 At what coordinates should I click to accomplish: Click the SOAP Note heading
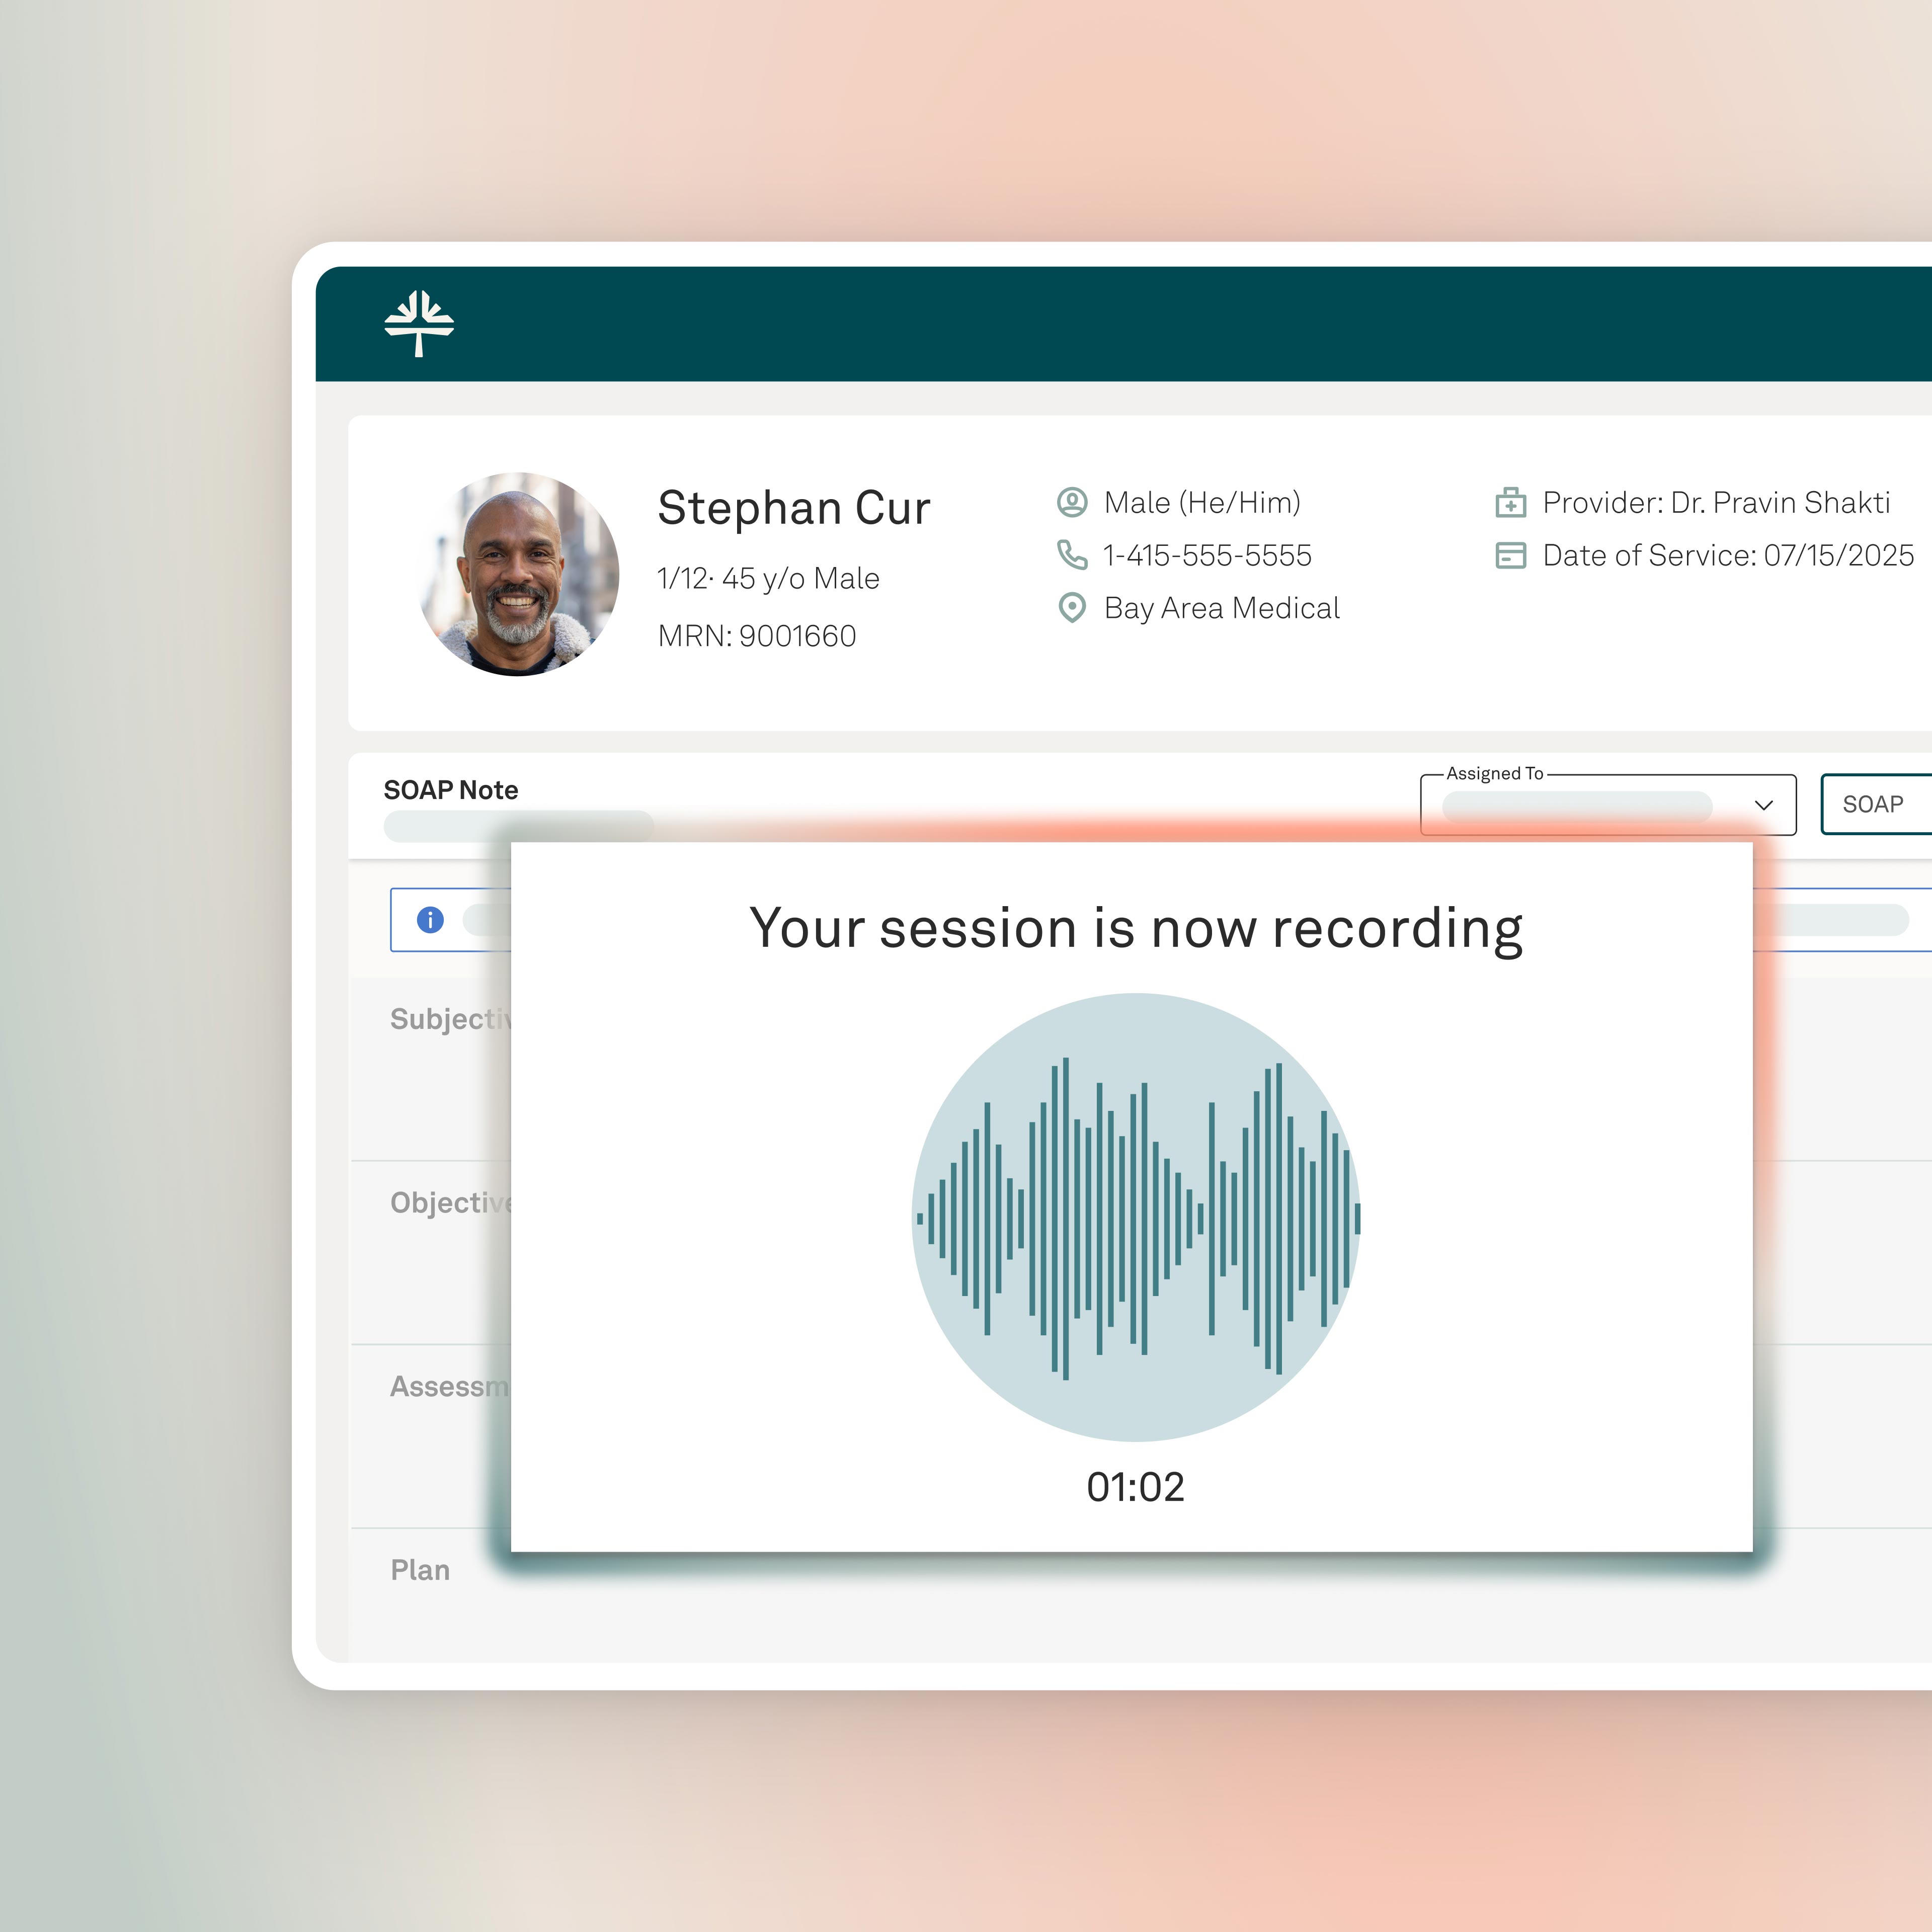(451, 790)
